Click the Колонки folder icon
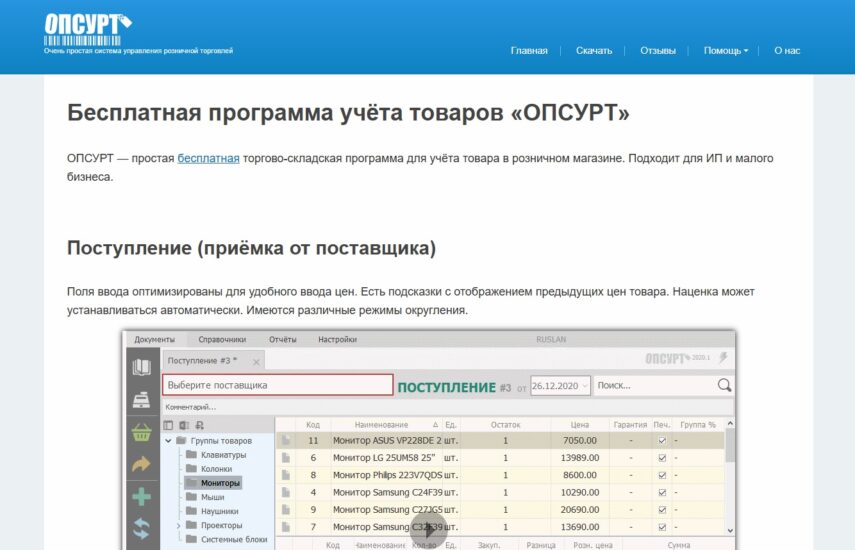 point(191,468)
